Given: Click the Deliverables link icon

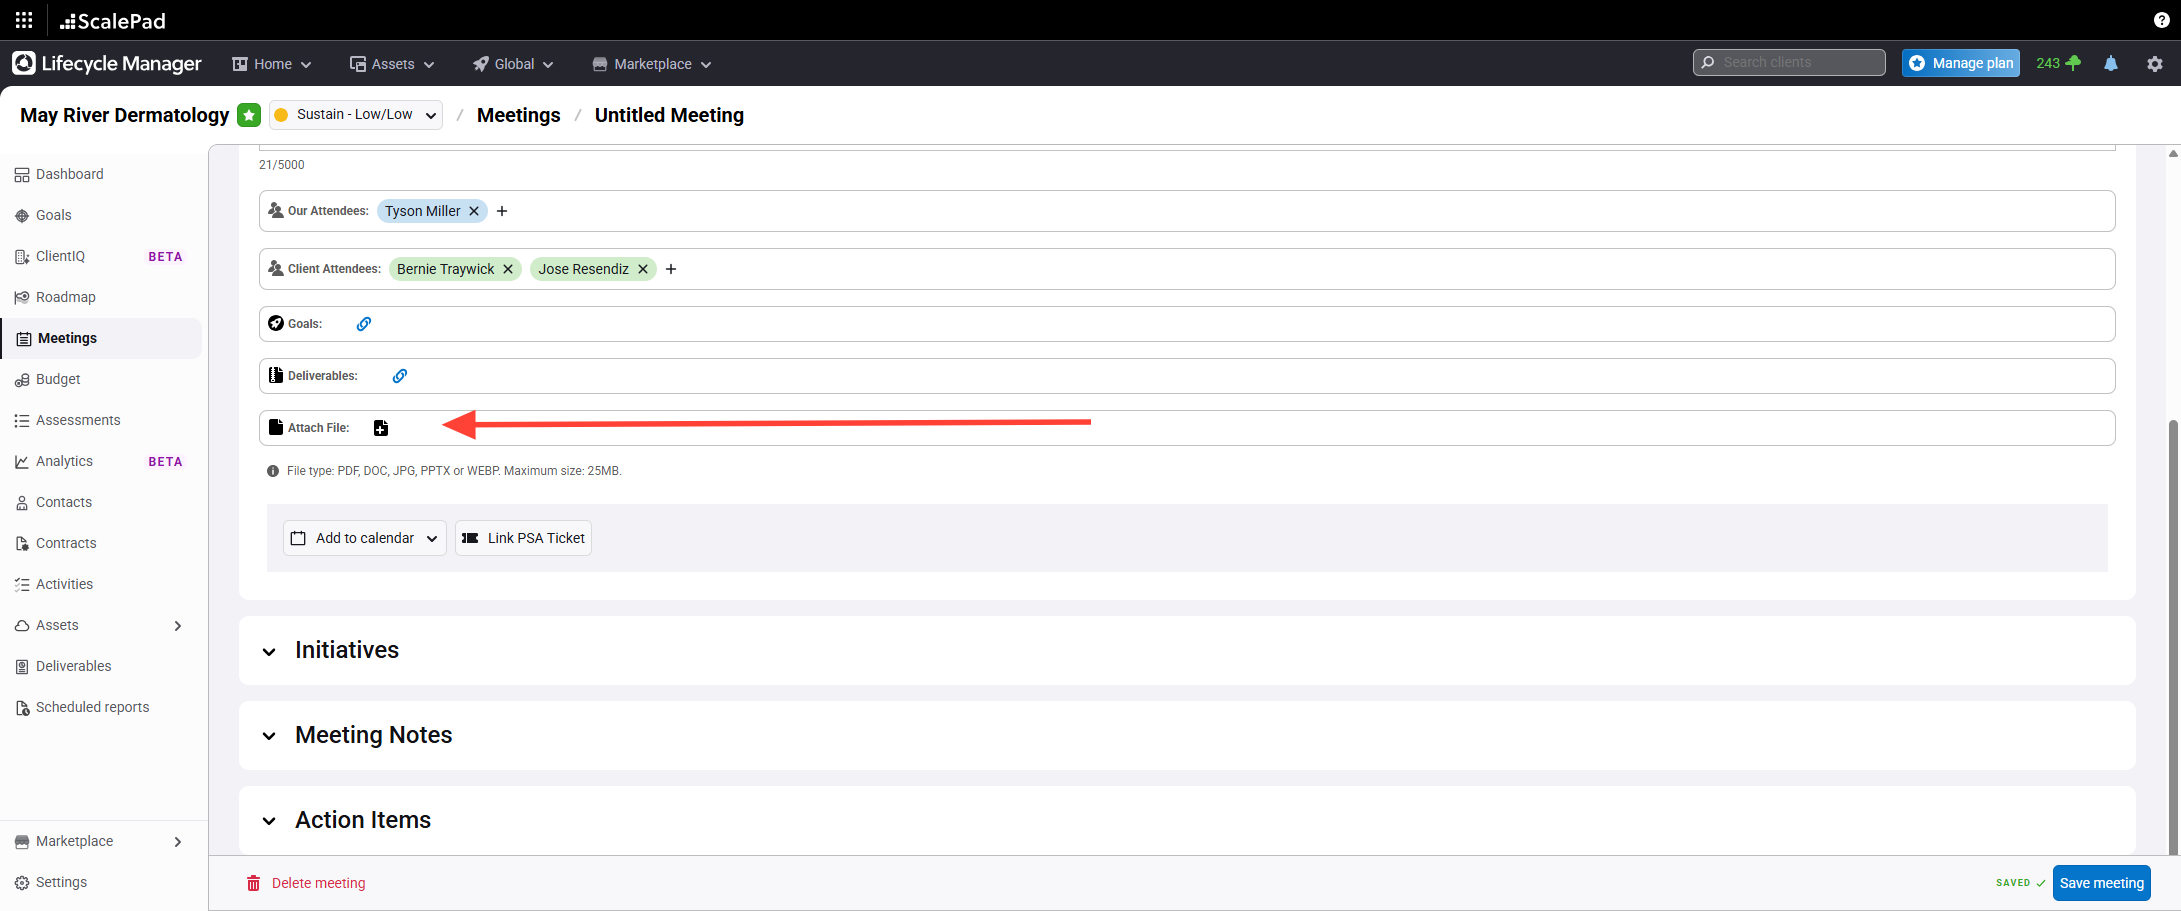Looking at the screenshot, I should [x=400, y=376].
